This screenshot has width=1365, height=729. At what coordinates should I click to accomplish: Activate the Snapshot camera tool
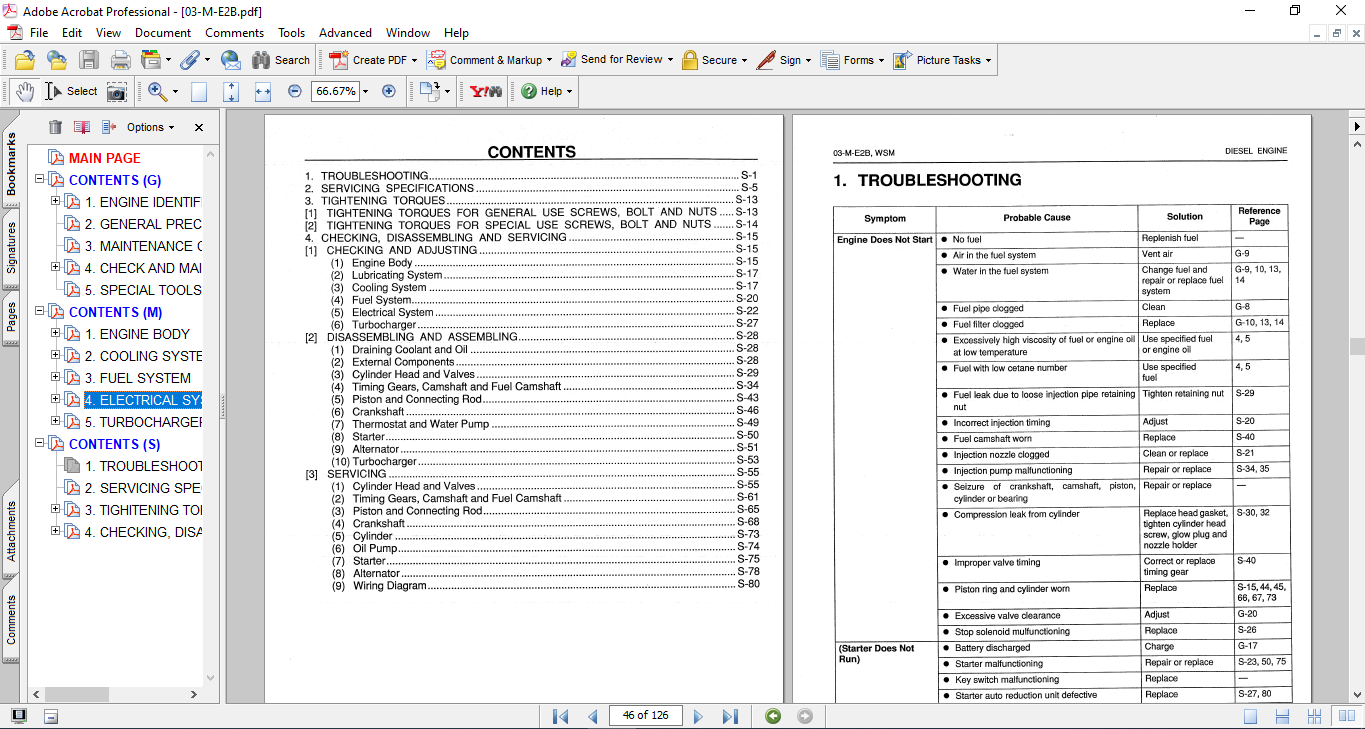(117, 91)
